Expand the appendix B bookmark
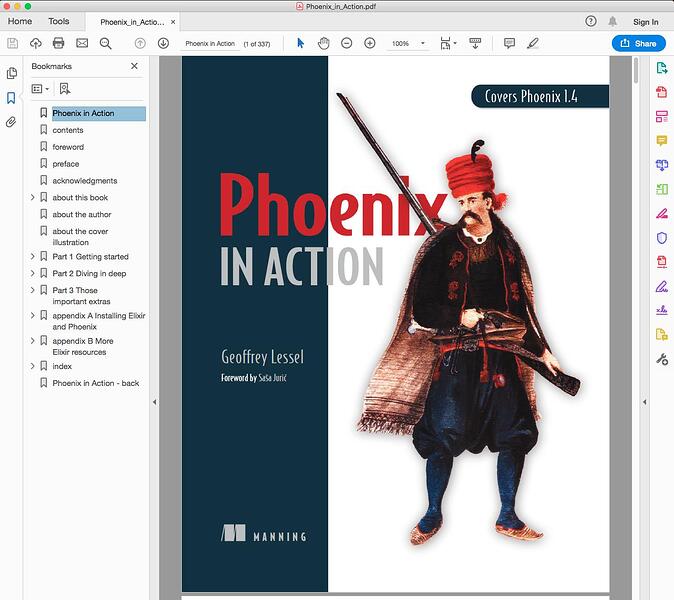The image size is (674, 600). [33, 340]
